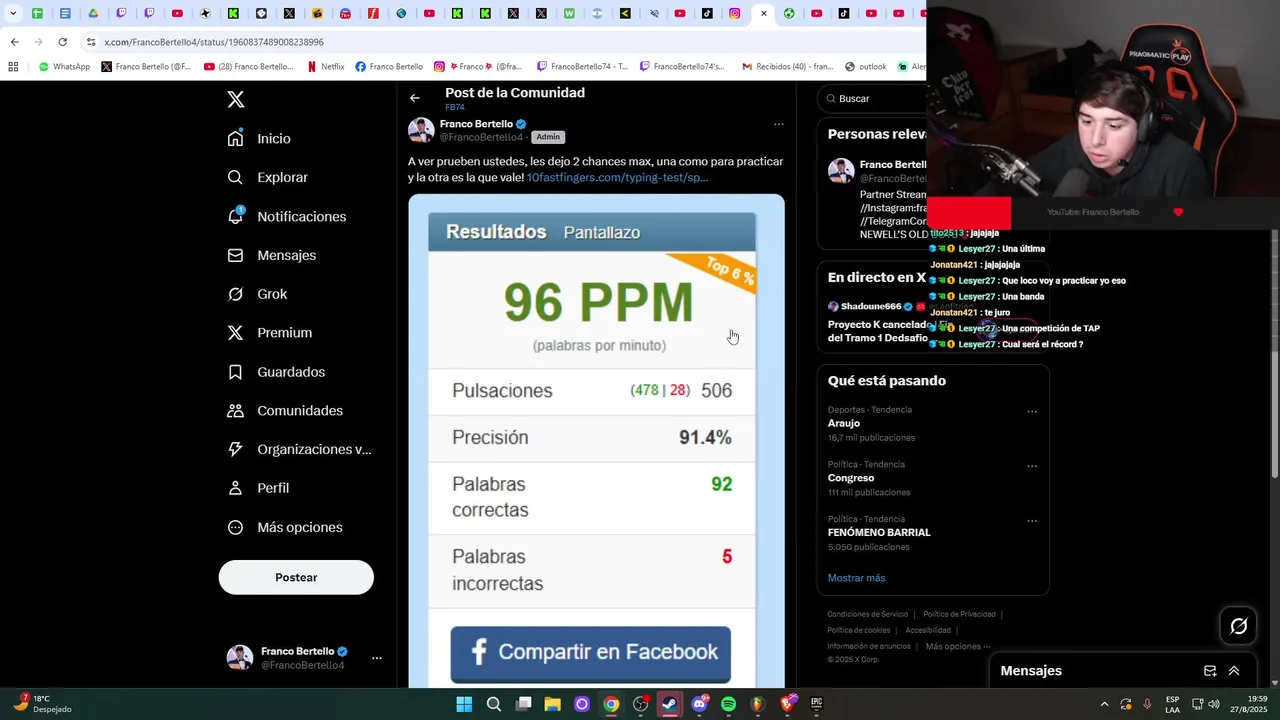Open Mensajes in the sidebar
The height and width of the screenshot is (720, 1280).
coord(271,255)
